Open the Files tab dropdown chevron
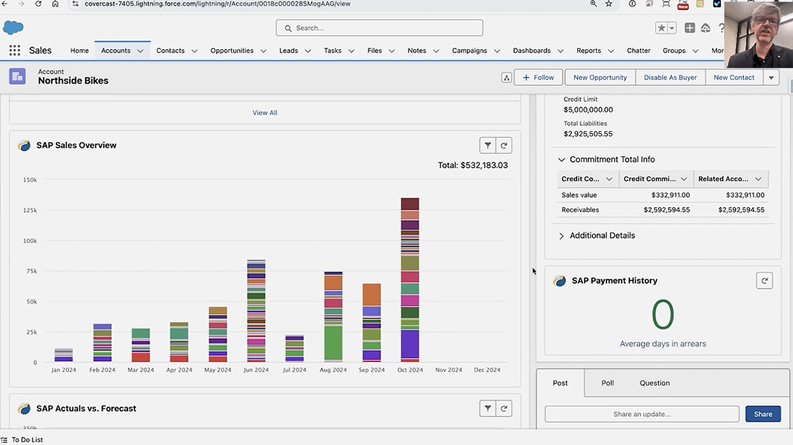The image size is (793, 445). pyautogui.click(x=391, y=51)
